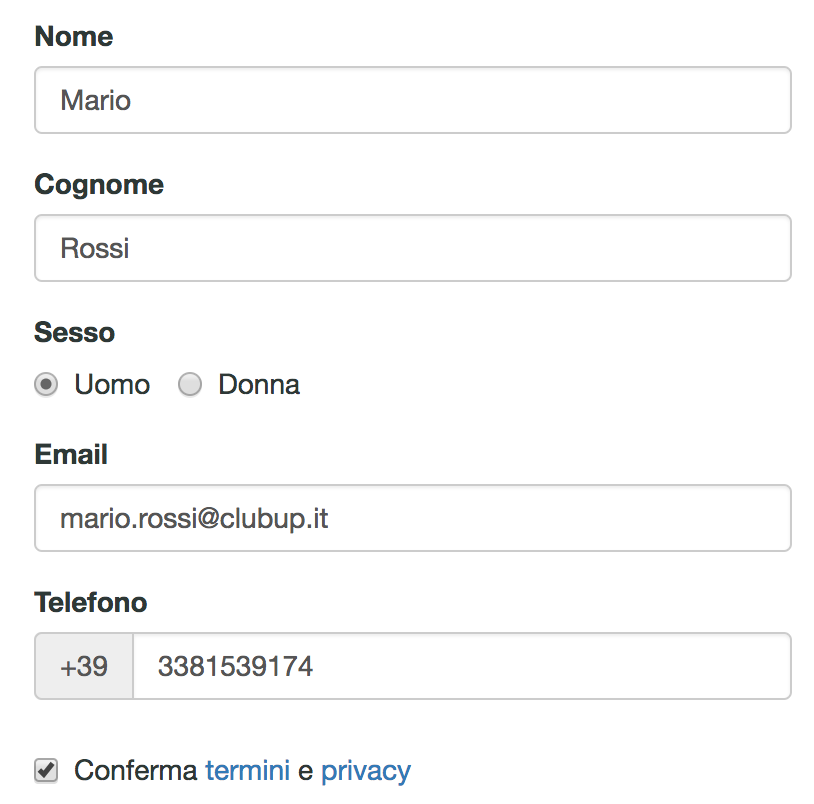
Task: Click the Sesso heading label
Action: point(74,332)
